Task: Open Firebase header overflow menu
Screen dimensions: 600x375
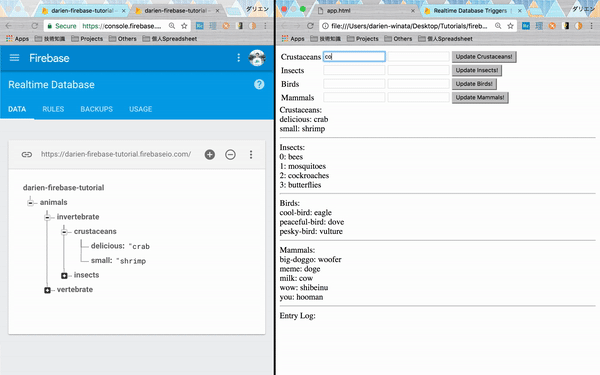Action: click(x=238, y=58)
